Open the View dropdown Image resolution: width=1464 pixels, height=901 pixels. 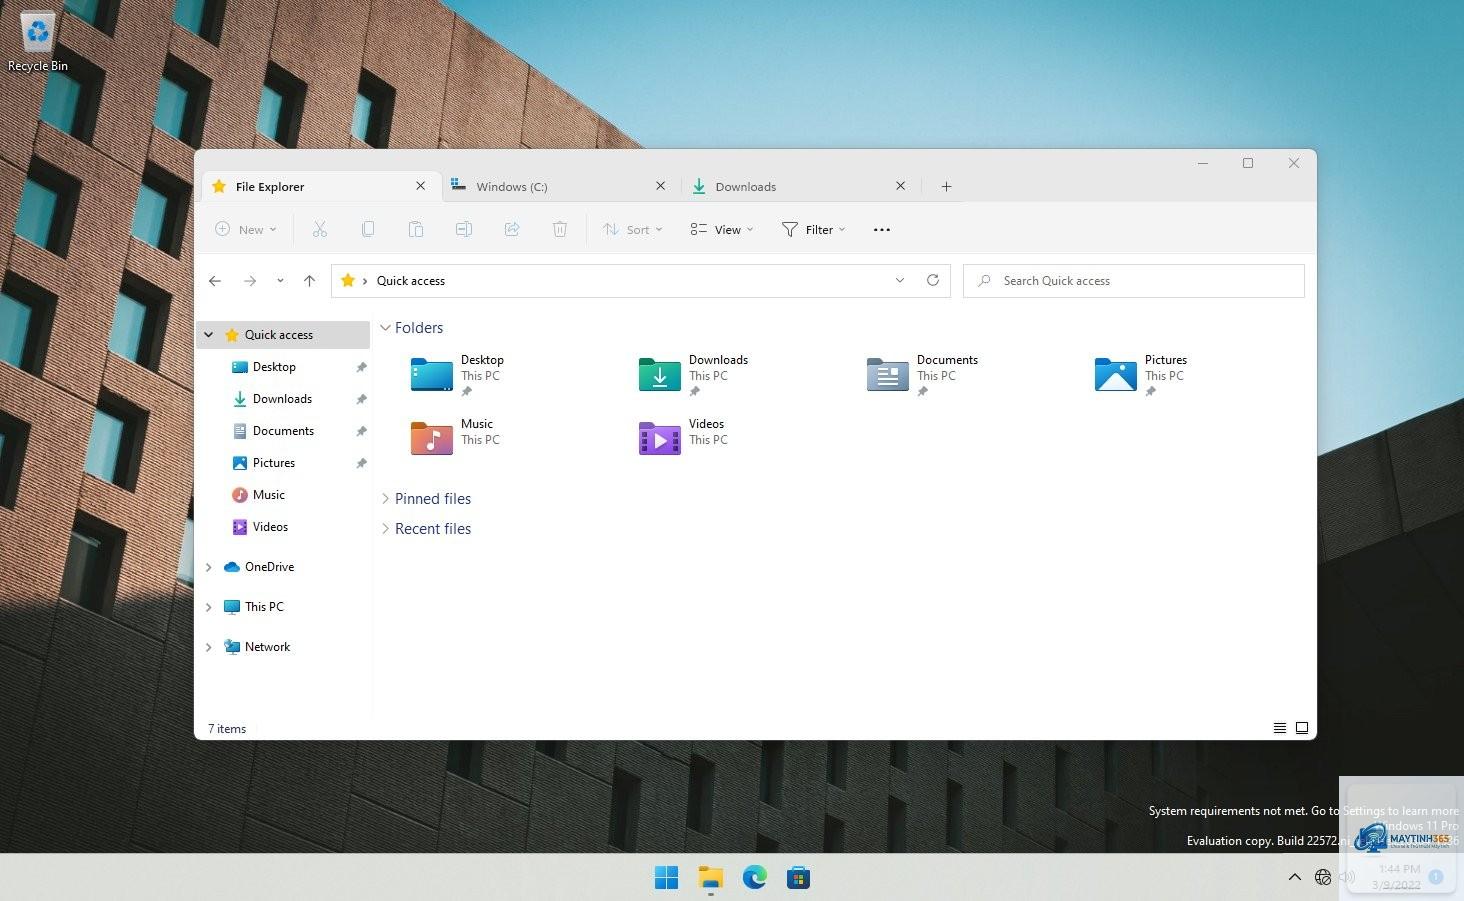tap(722, 229)
